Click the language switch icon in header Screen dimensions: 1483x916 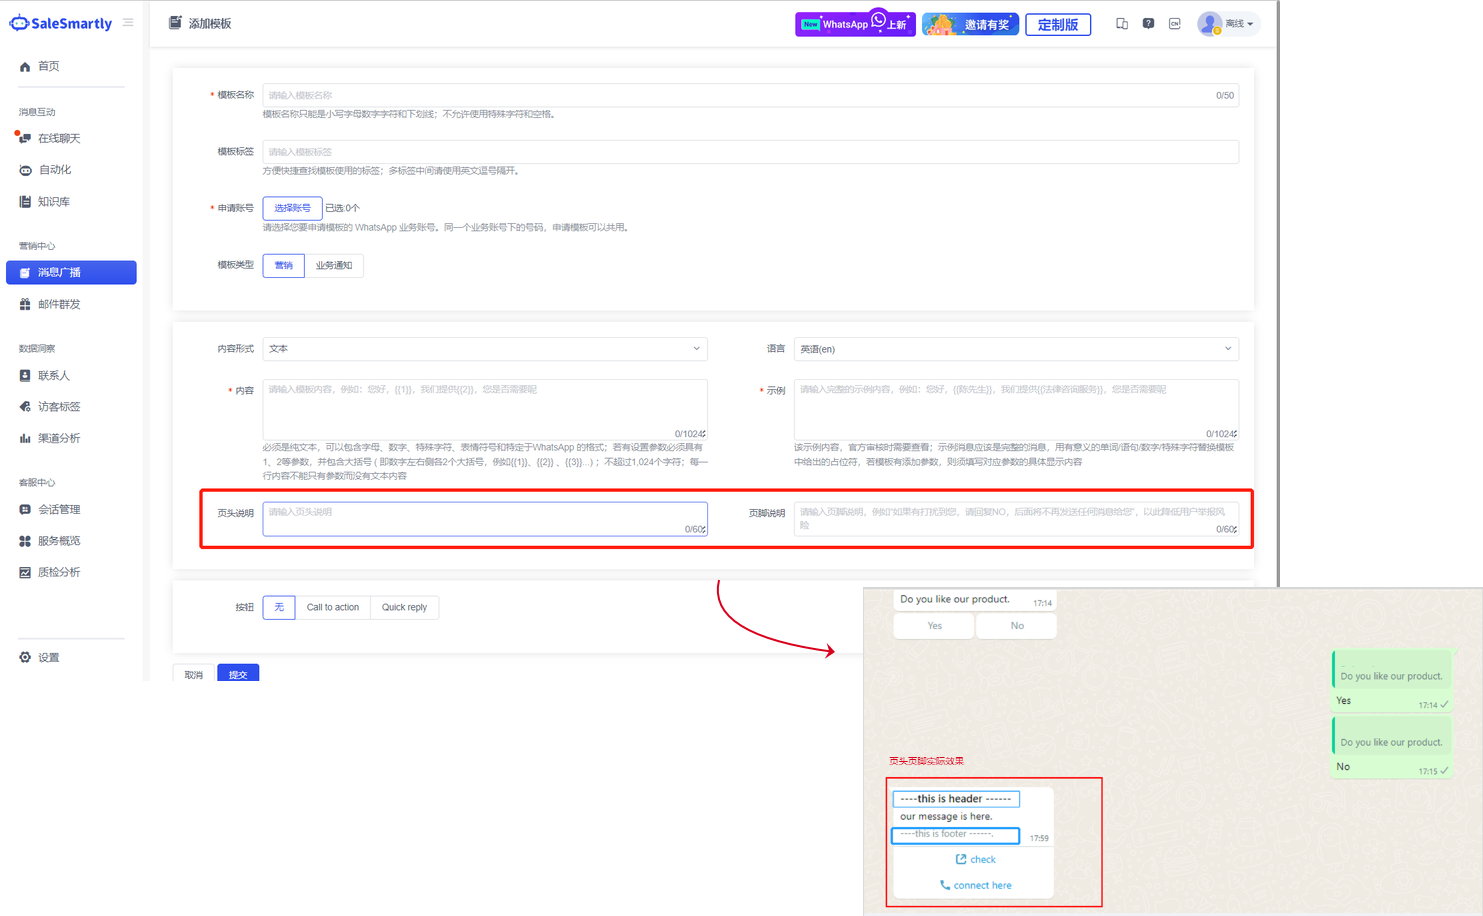pos(1175,24)
